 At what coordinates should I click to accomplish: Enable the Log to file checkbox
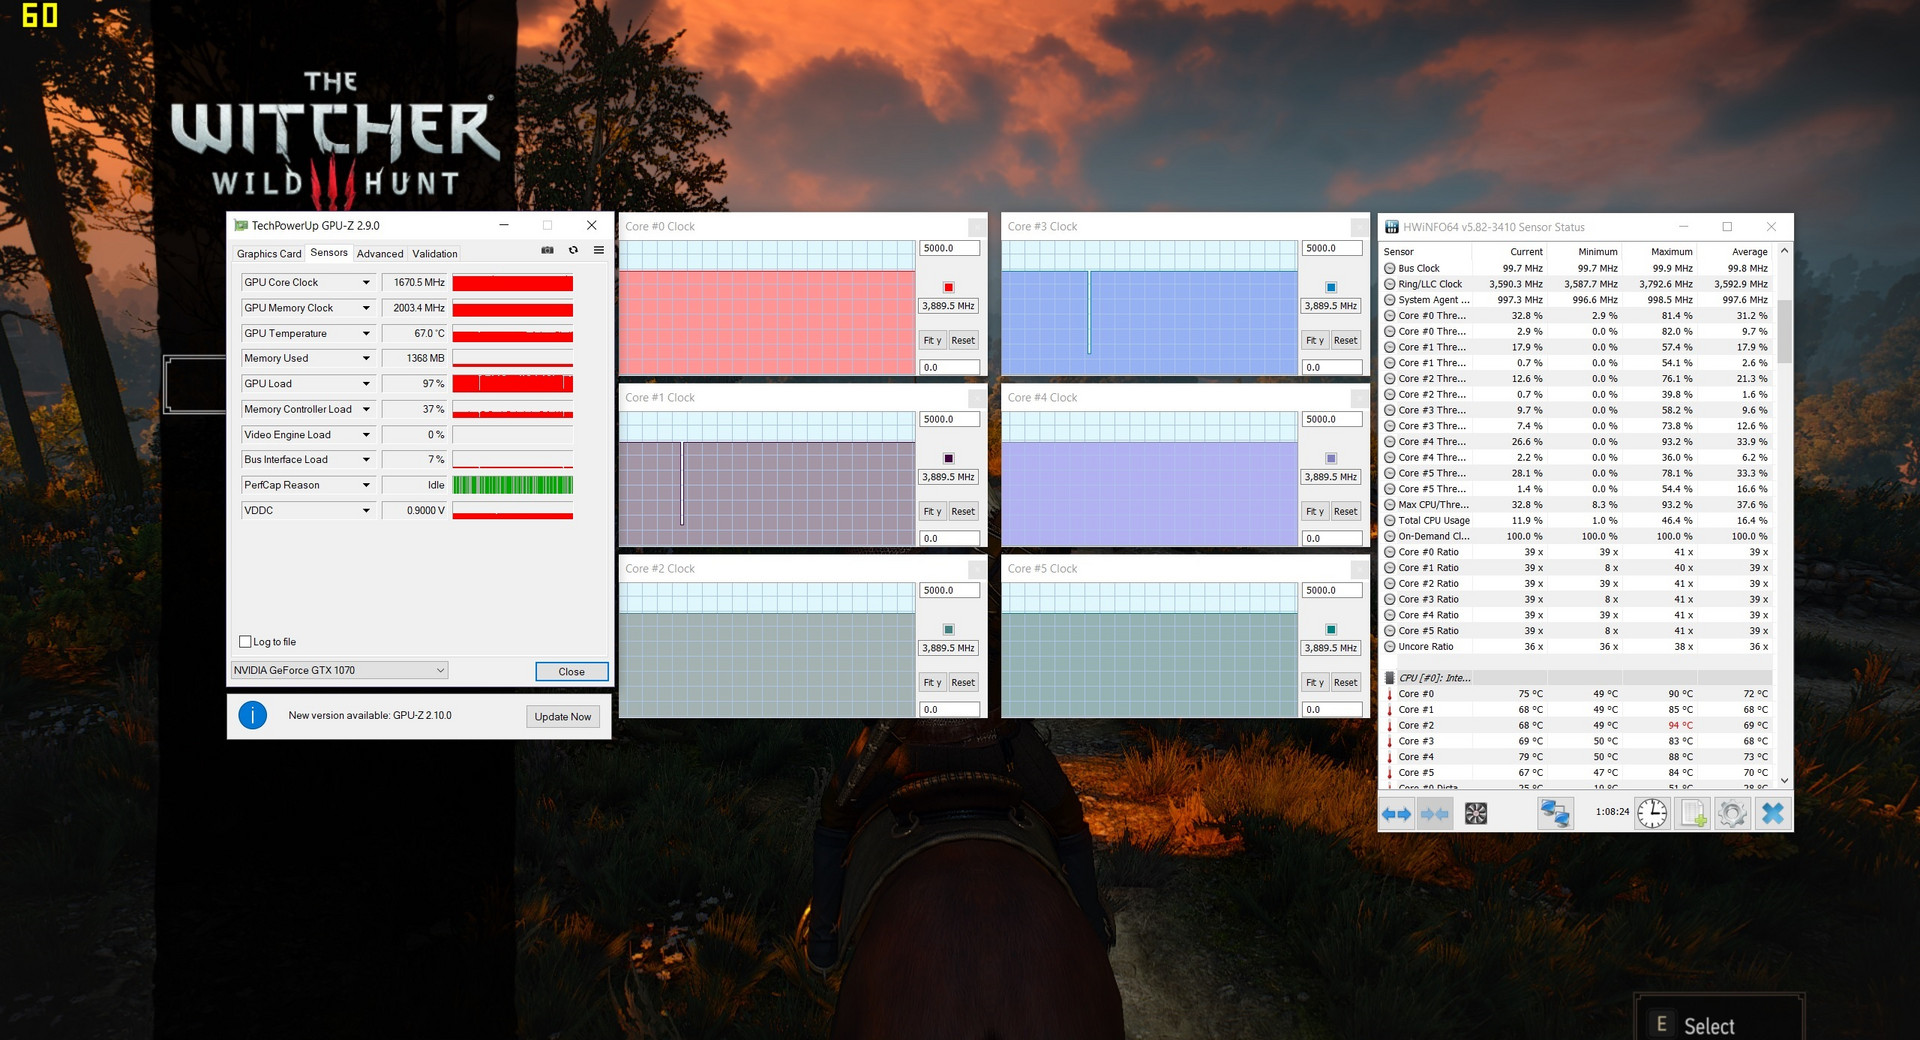pyautogui.click(x=245, y=642)
